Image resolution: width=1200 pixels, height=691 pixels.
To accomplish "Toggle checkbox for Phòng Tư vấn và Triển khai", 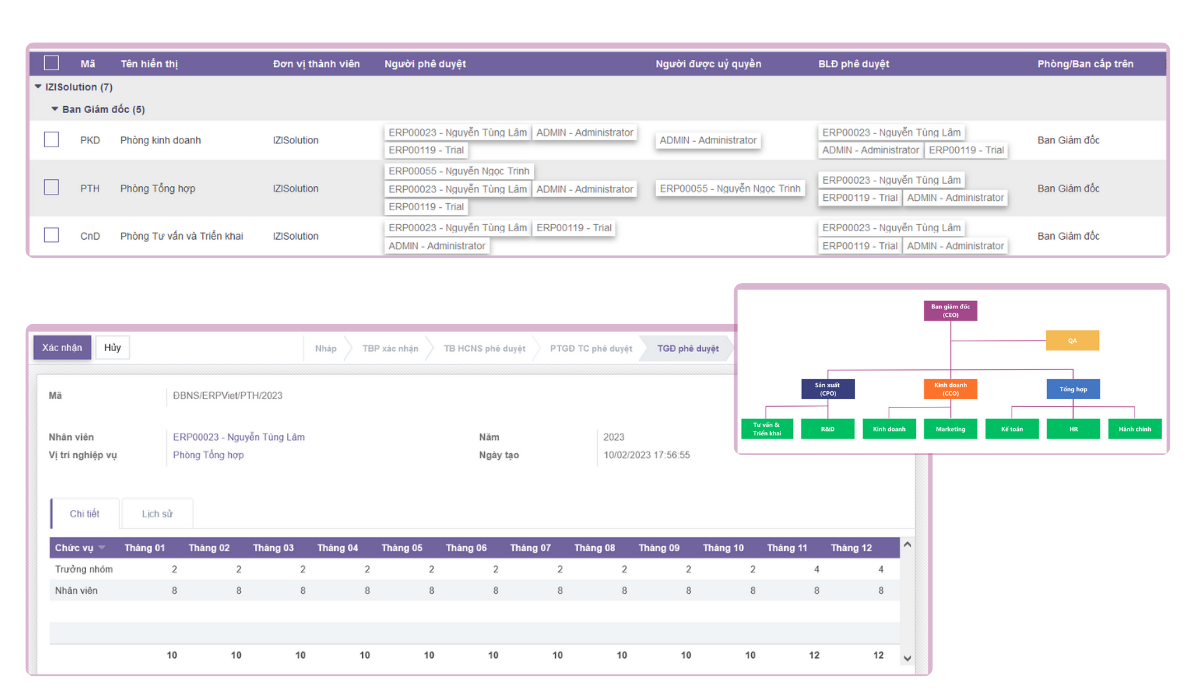I will tap(51, 236).
